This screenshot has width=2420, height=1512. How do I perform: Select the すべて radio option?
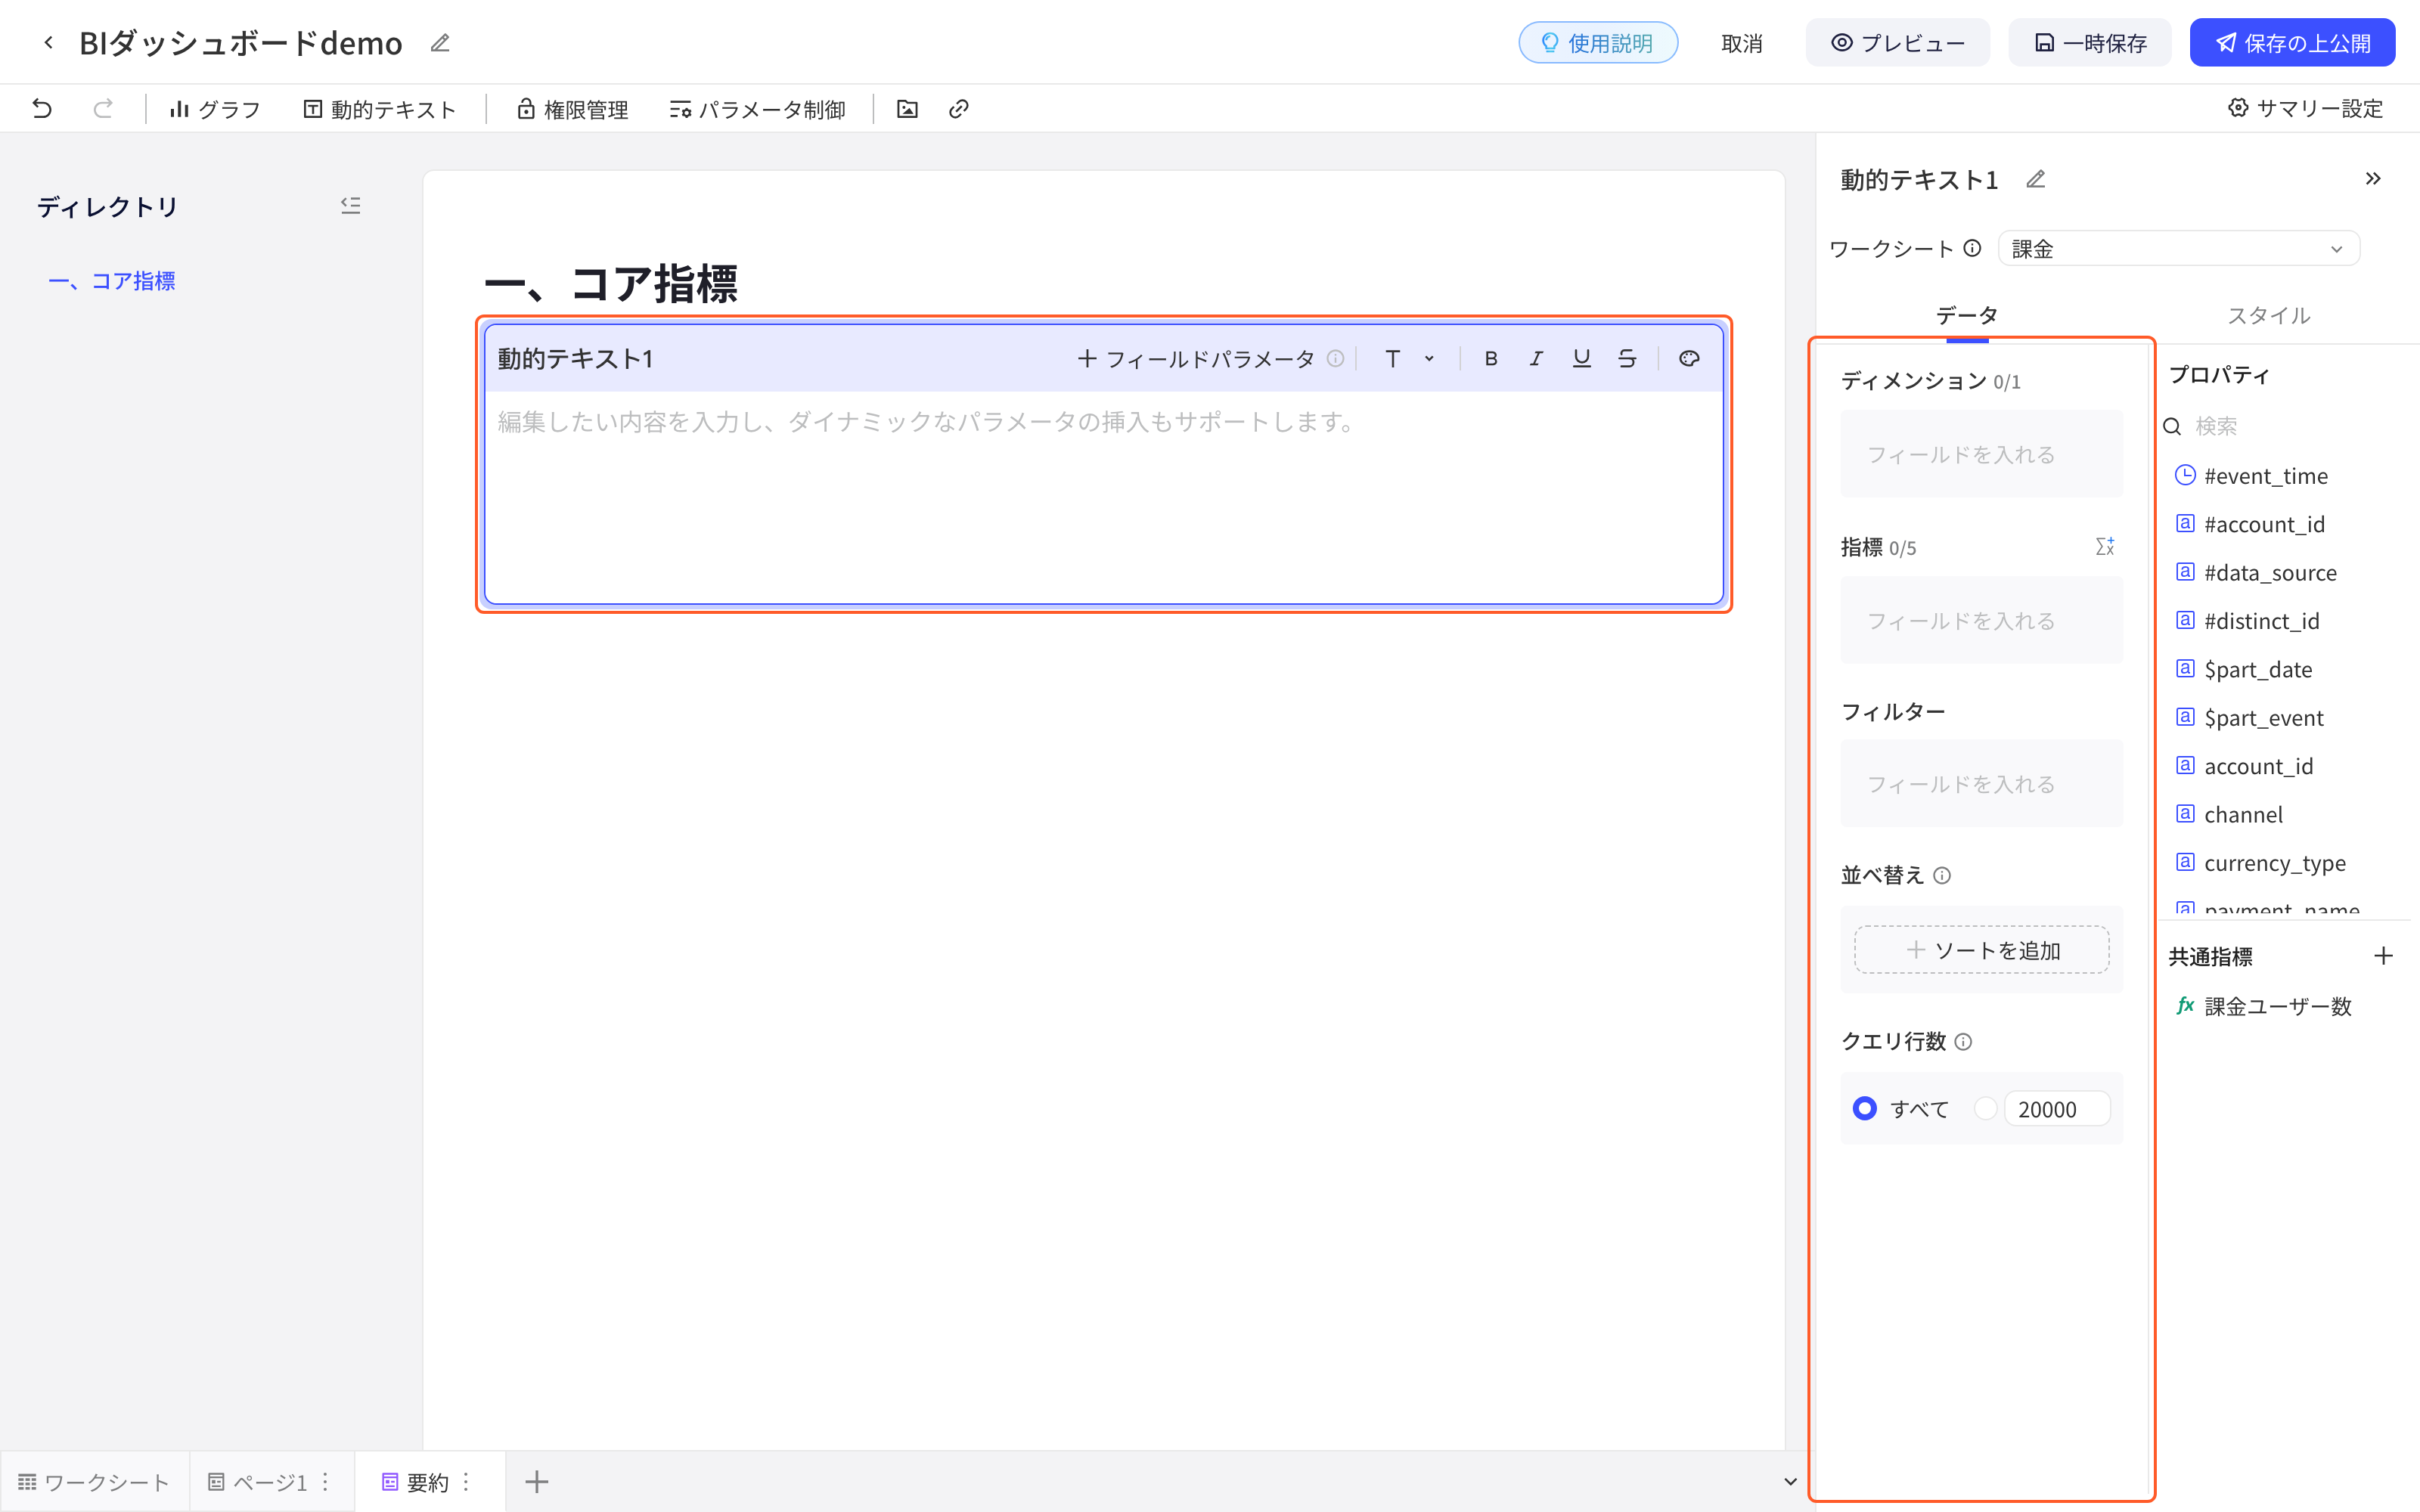pyautogui.click(x=1865, y=1109)
